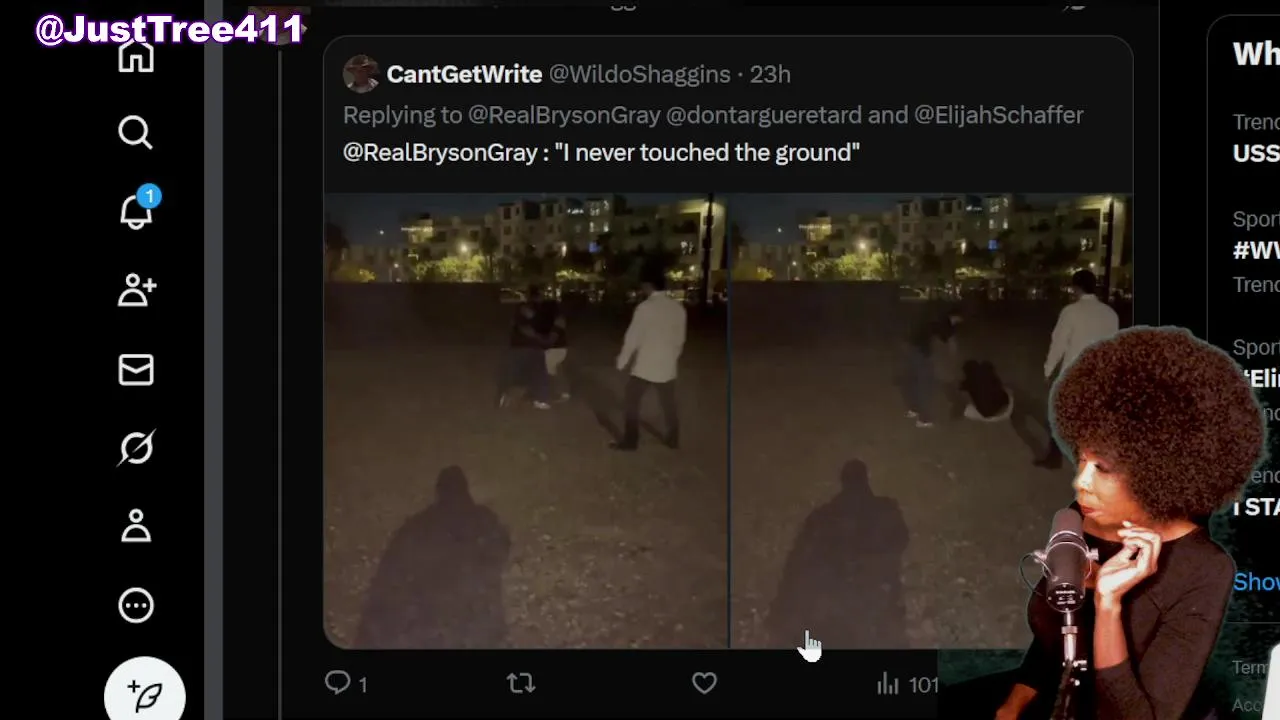The height and width of the screenshot is (720, 1280).
Task: Open the @WildoShaggins handle link
Action: click(639, 74)
